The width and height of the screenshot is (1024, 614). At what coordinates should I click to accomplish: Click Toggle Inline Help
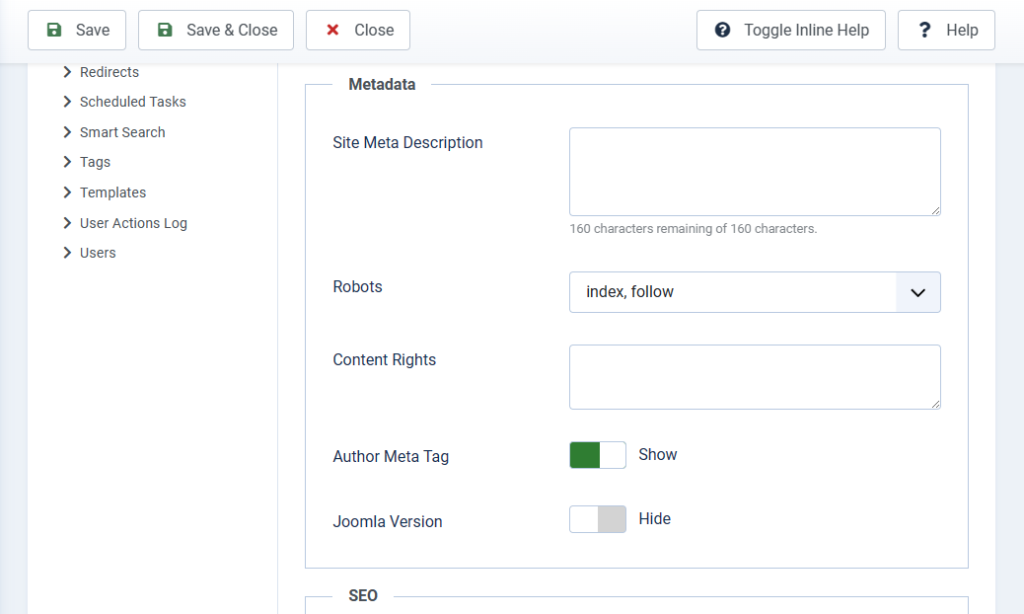coord(790,30)
